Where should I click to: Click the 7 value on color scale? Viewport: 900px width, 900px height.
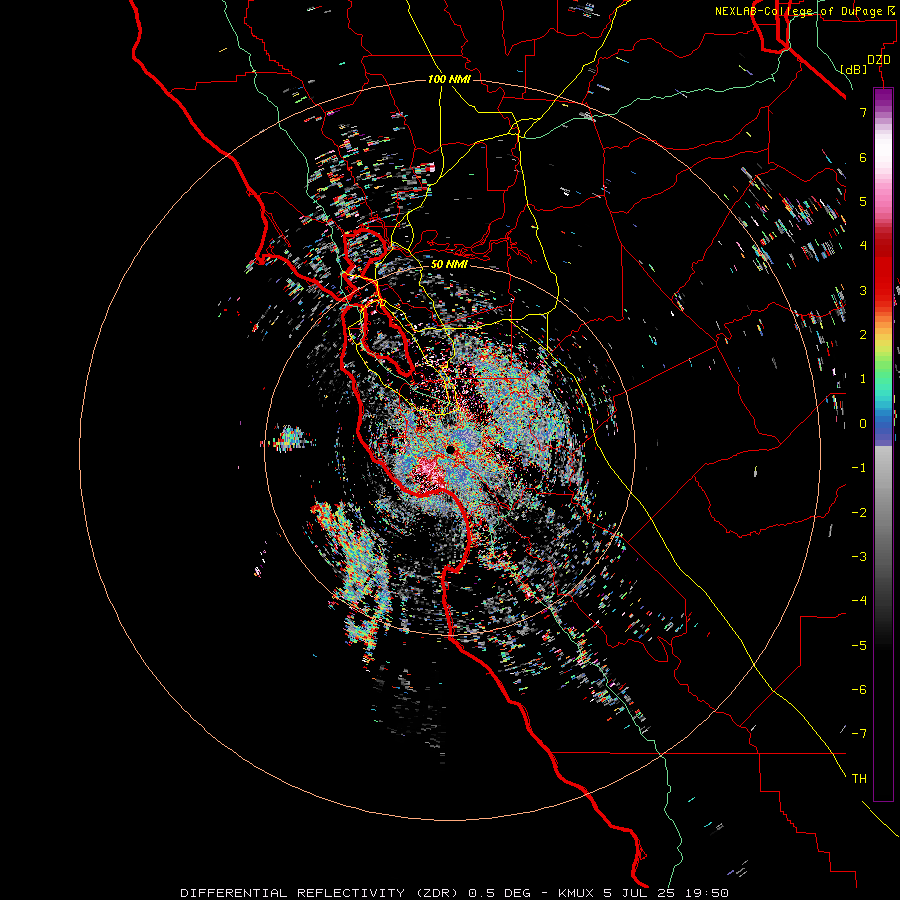coord(863,112)
